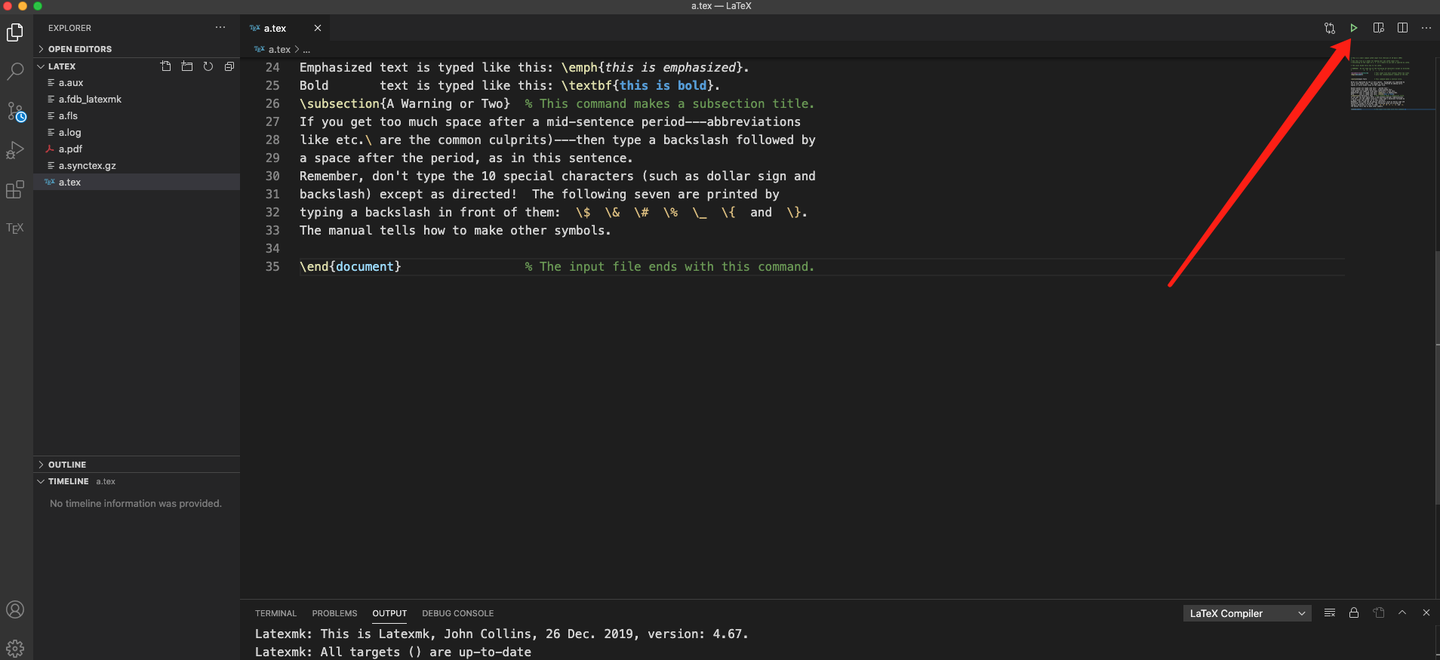Open the Source Control view

click(15, 112)
